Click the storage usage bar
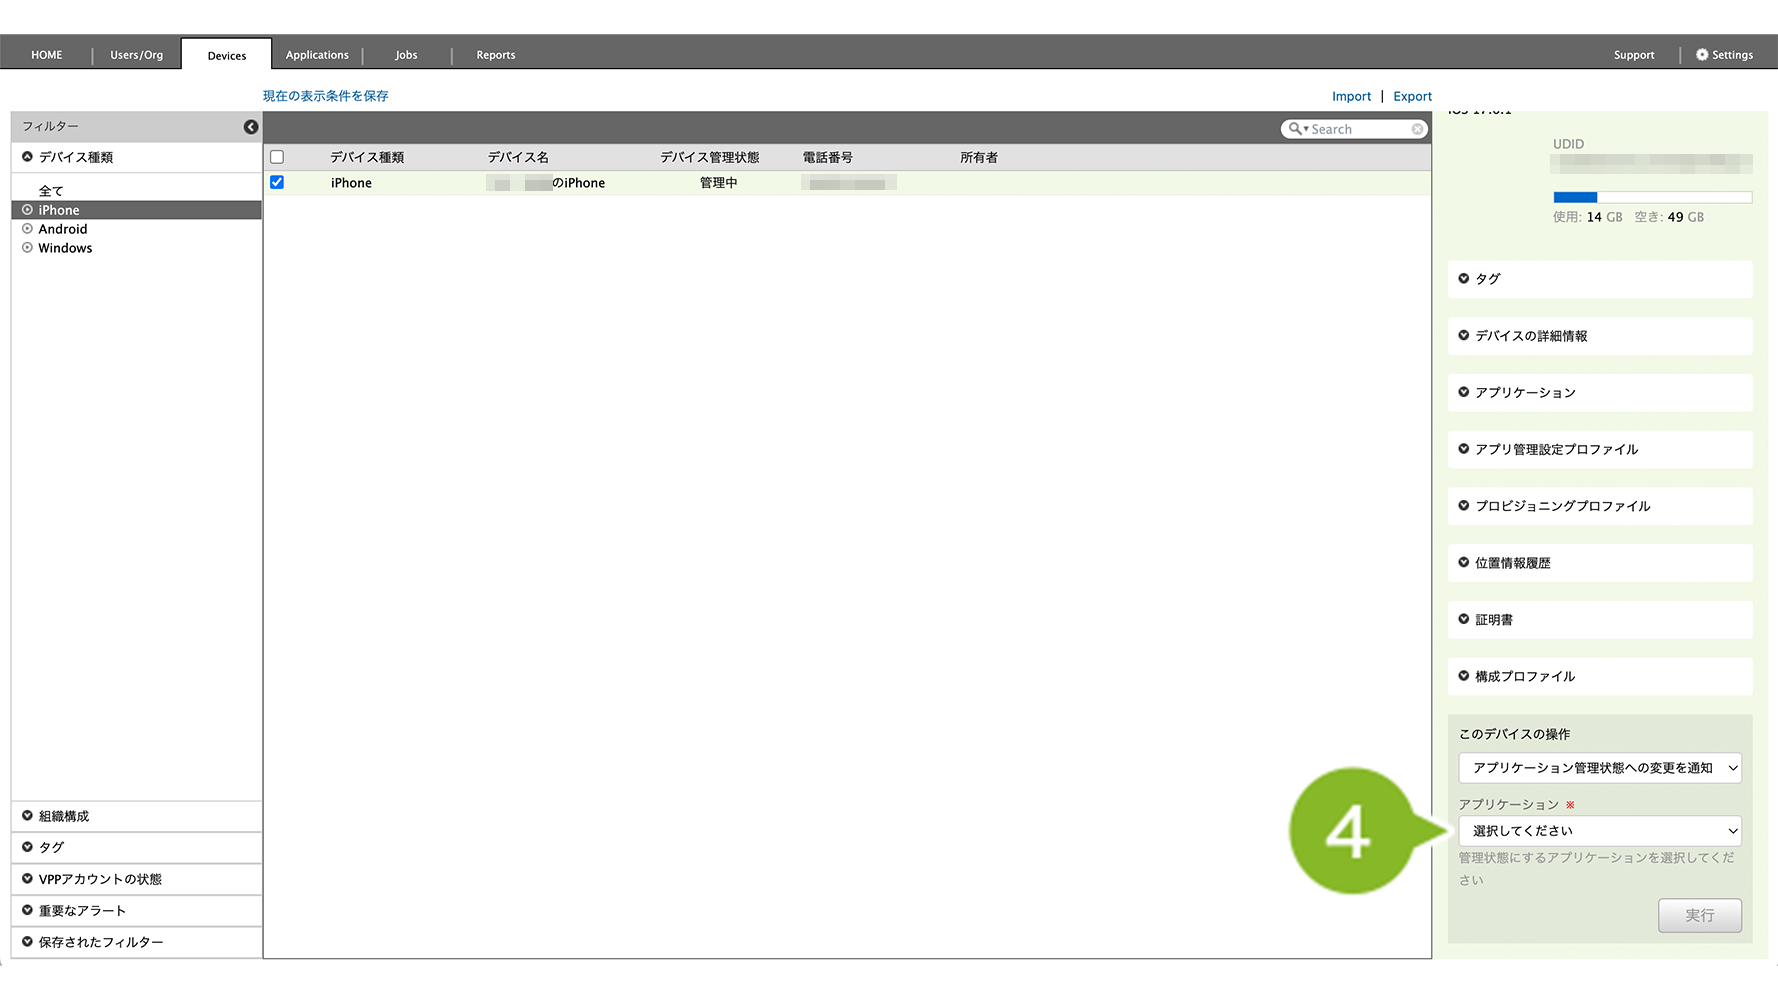 click(1652, 197)
